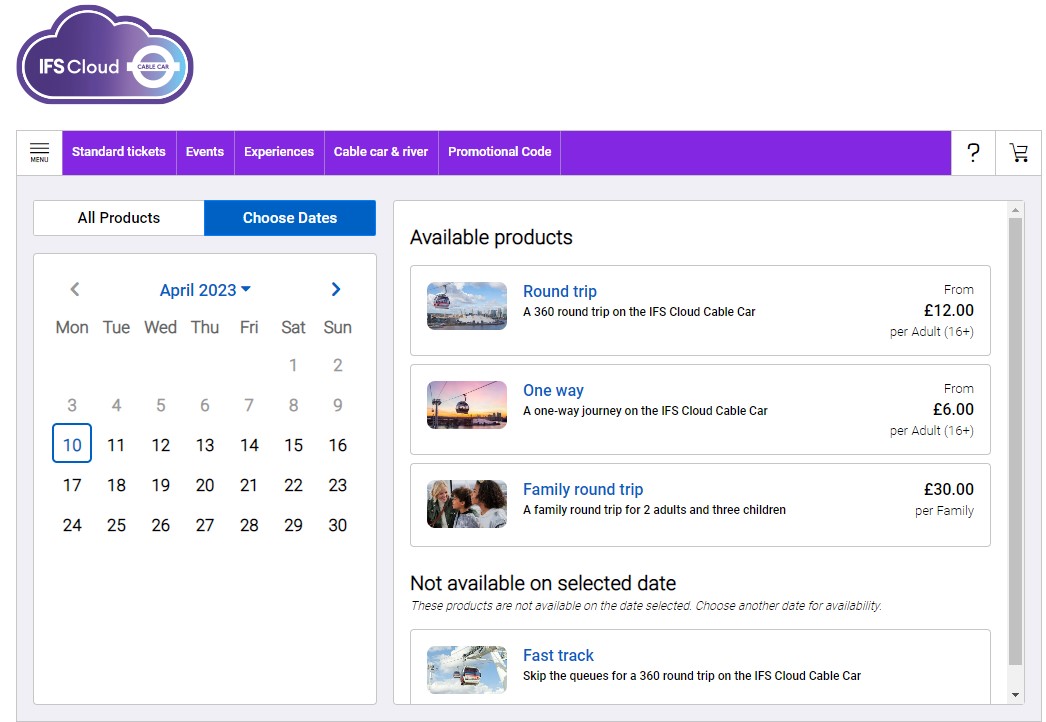The width and height of the screenshot is (1046, 722).
Task: Open the hamburger MENU icon
Action: 39,152
